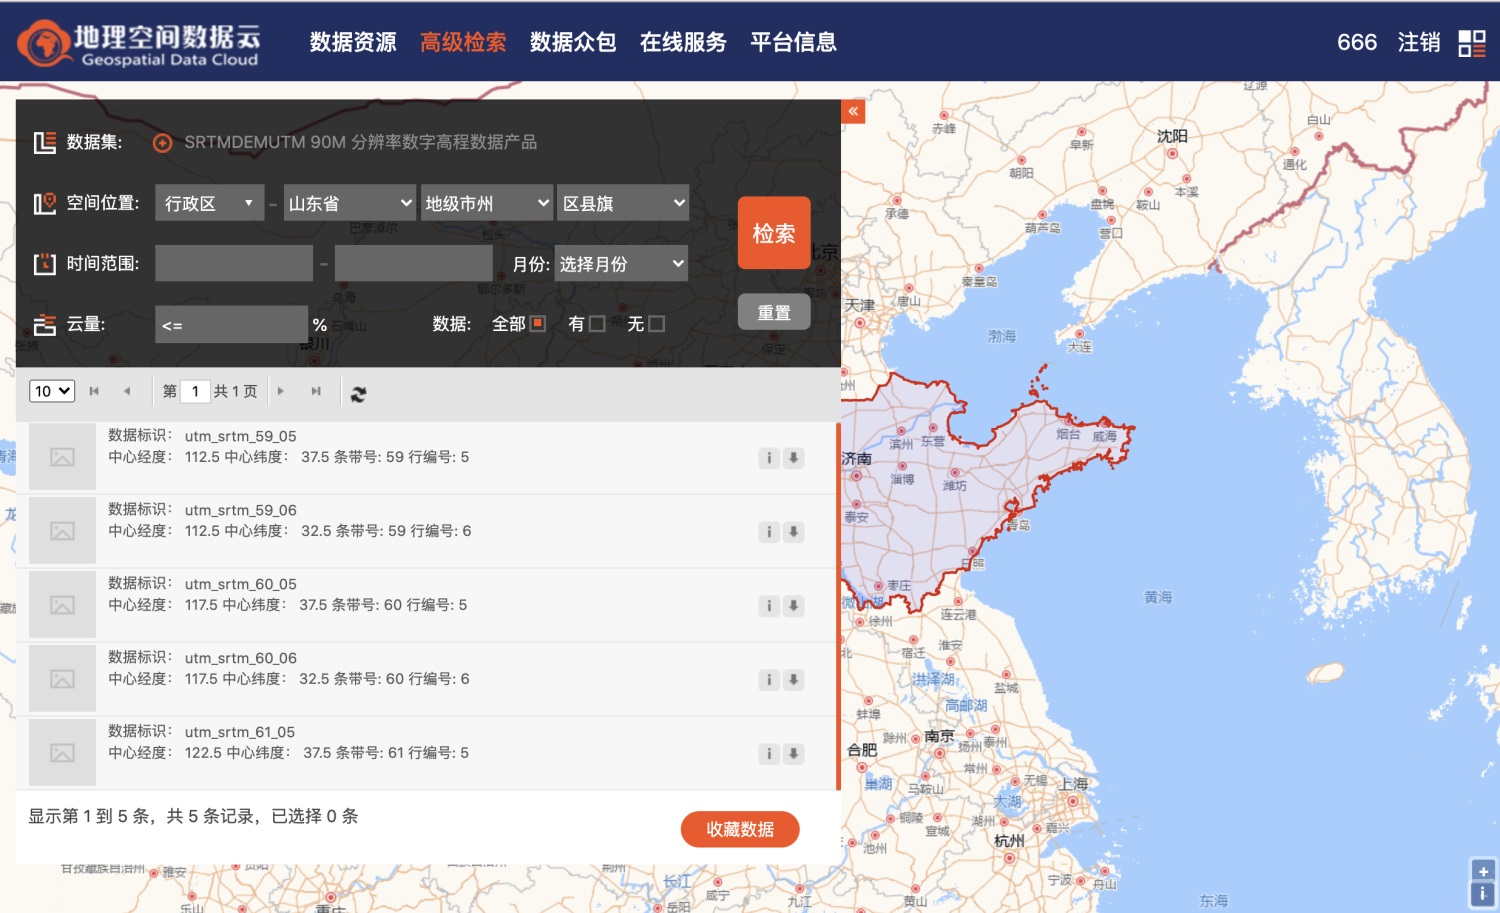Open the 数据众包 menu
The image size is (1500, 913).
(x=573, y=42)
